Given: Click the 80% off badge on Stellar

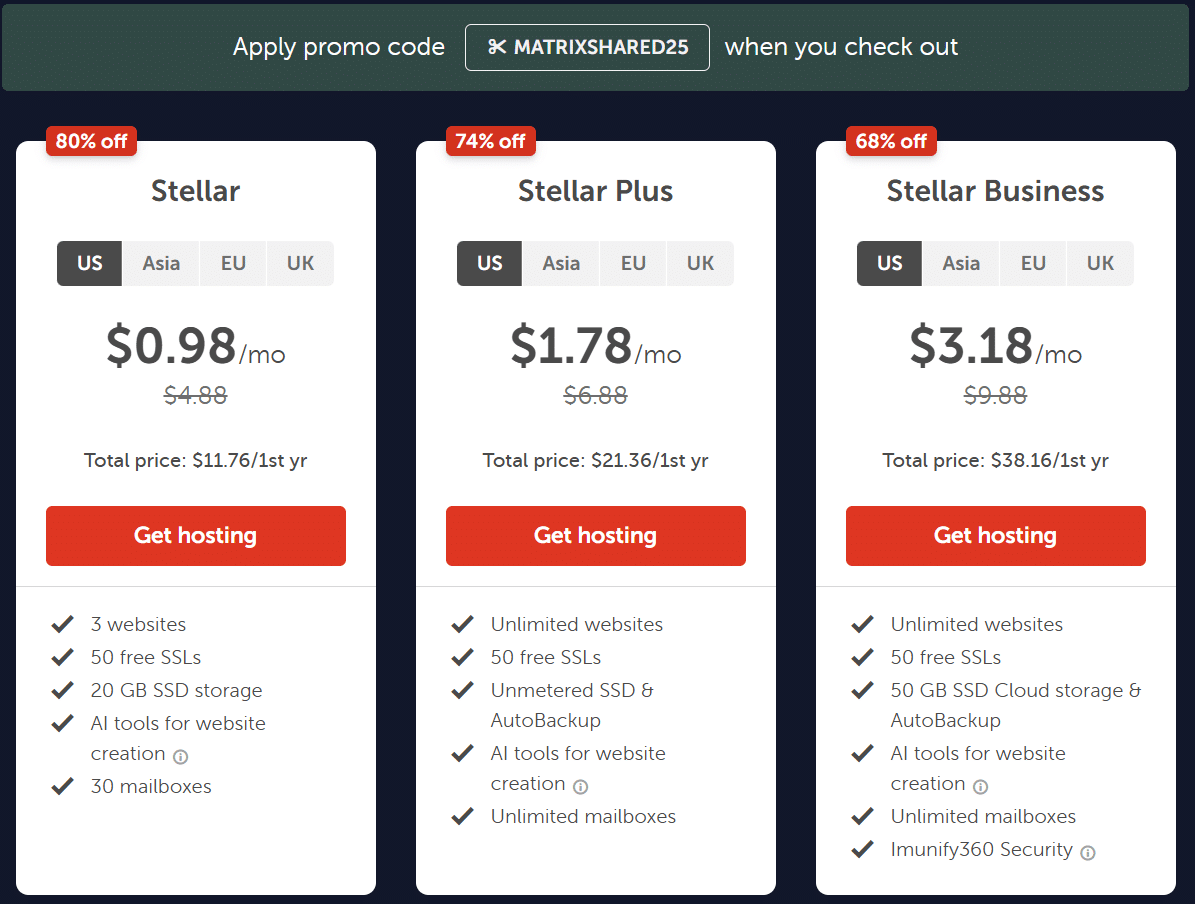Looking at the screenshot, I should pos(91,141).
